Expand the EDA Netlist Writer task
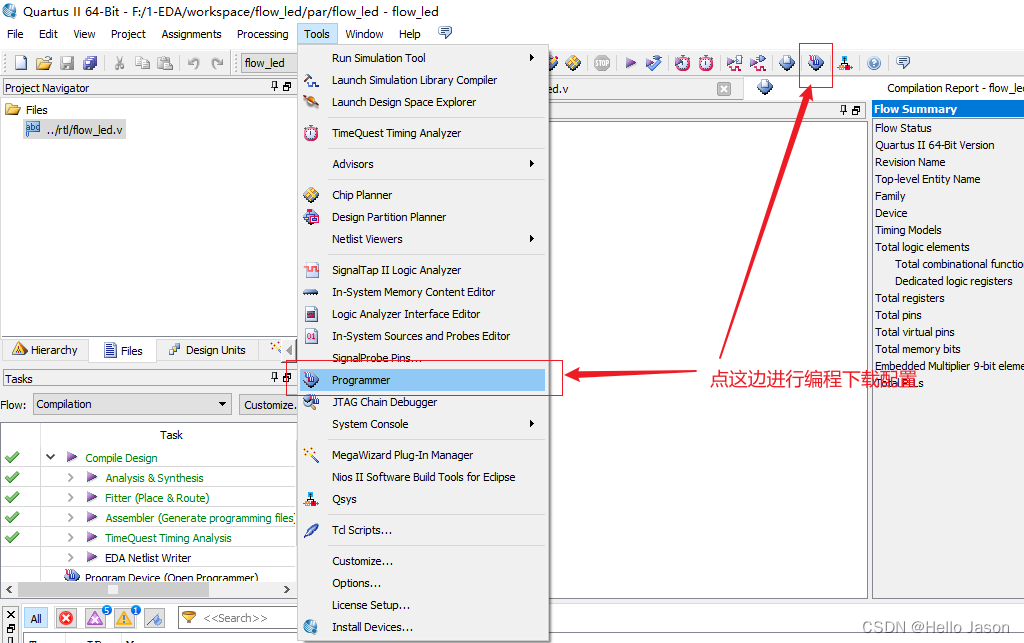The image size is (1024, 643). 71,557
